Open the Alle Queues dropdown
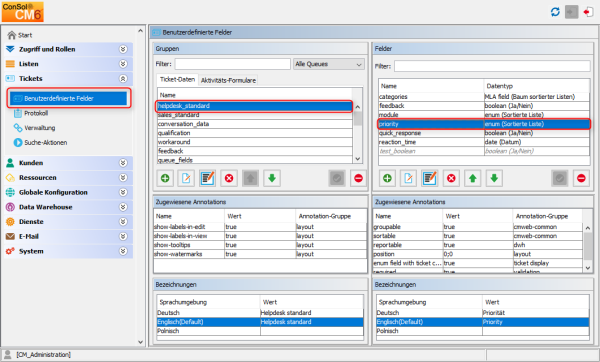 329,64
